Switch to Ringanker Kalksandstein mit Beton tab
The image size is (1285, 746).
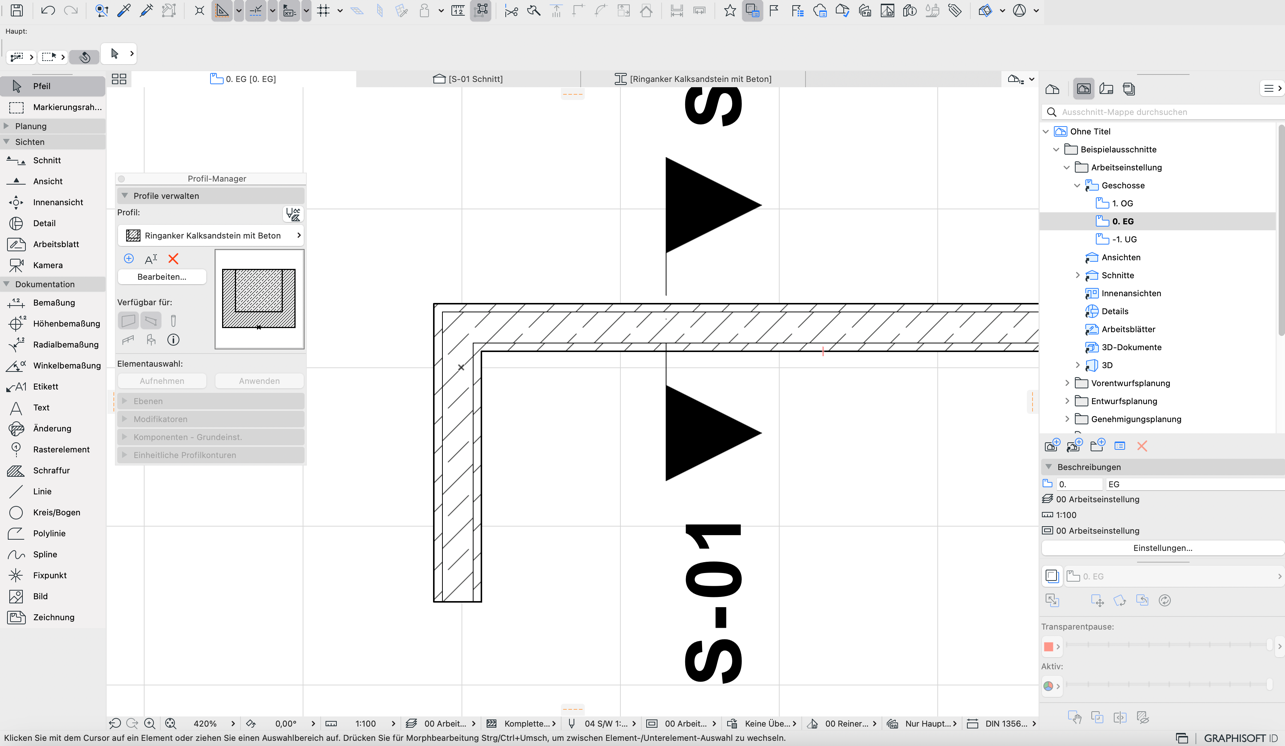coord(693,79)
